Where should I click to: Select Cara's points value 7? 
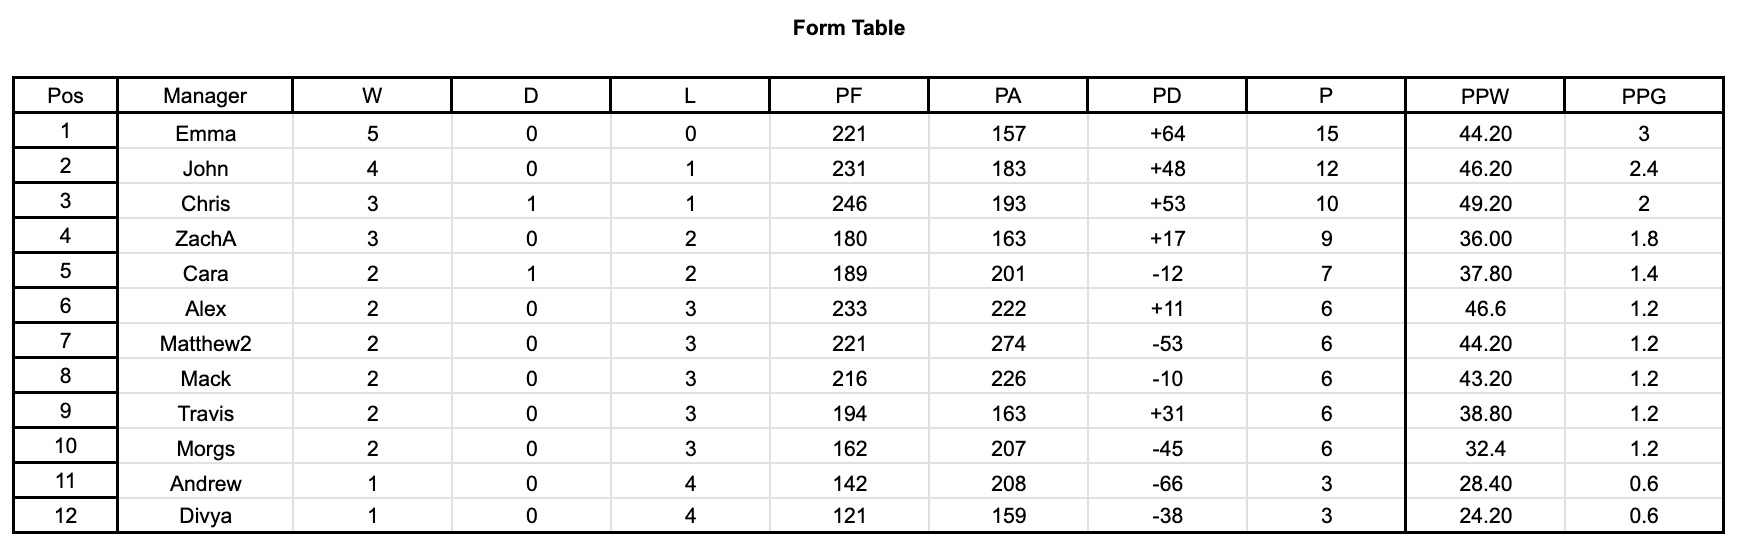pyautogui.click(x=1326, y=274)
